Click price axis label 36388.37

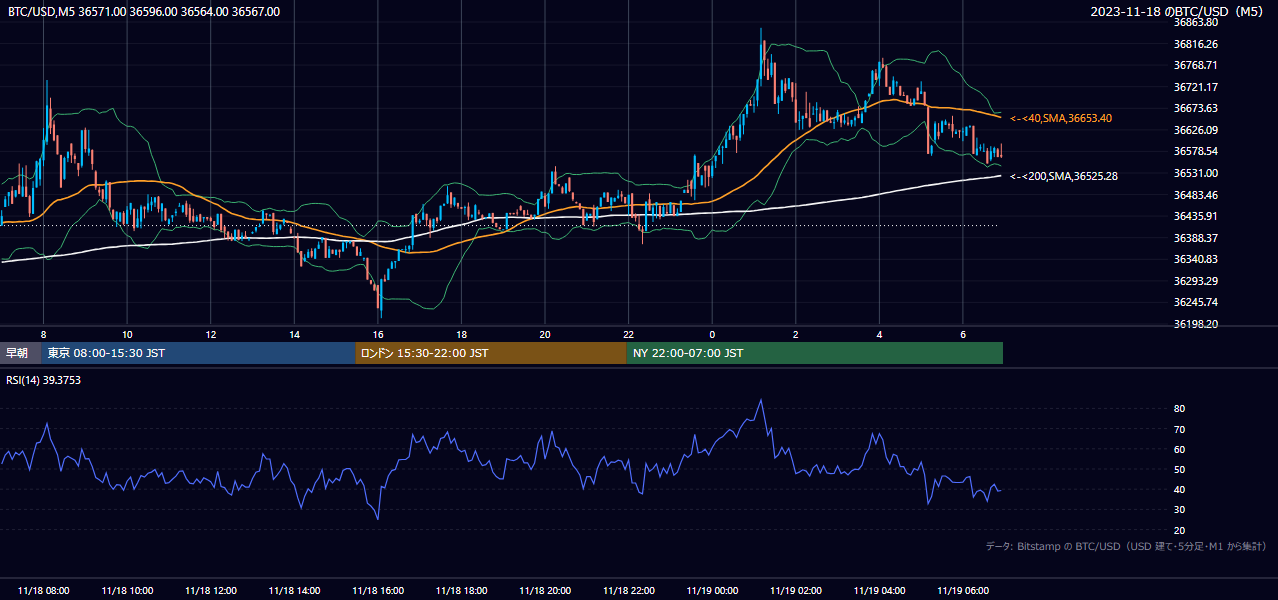(1196, 238)
